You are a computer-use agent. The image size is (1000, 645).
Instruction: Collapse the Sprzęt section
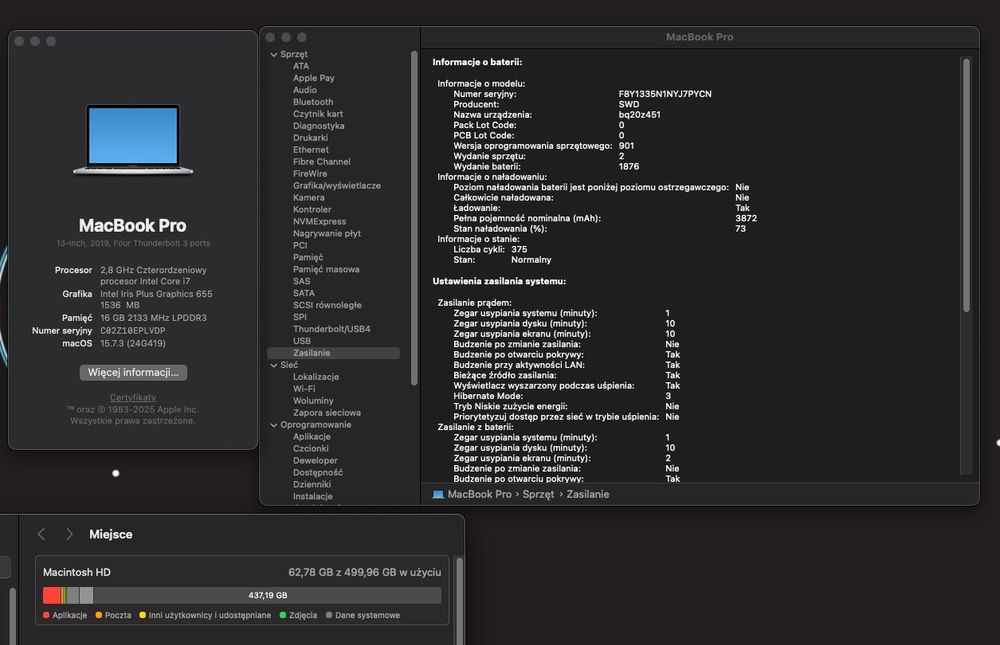(x=274, y=55)
